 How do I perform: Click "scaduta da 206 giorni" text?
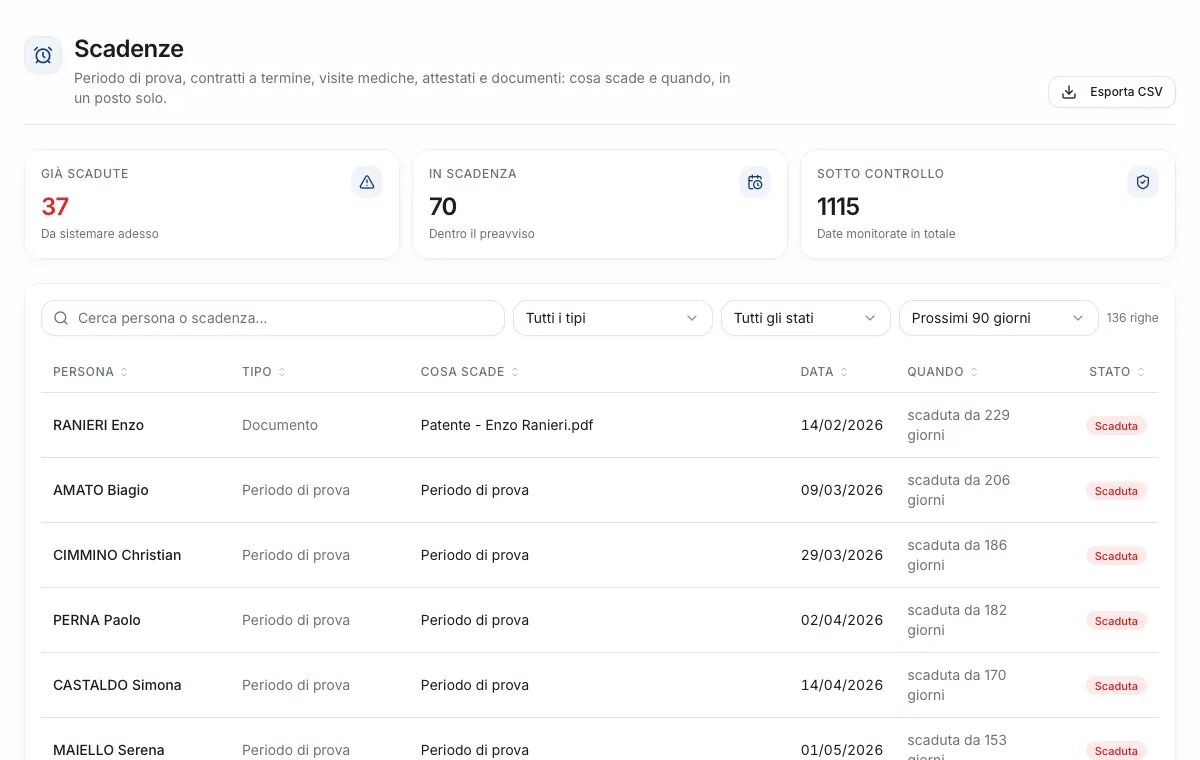click(x=958, y=490)
